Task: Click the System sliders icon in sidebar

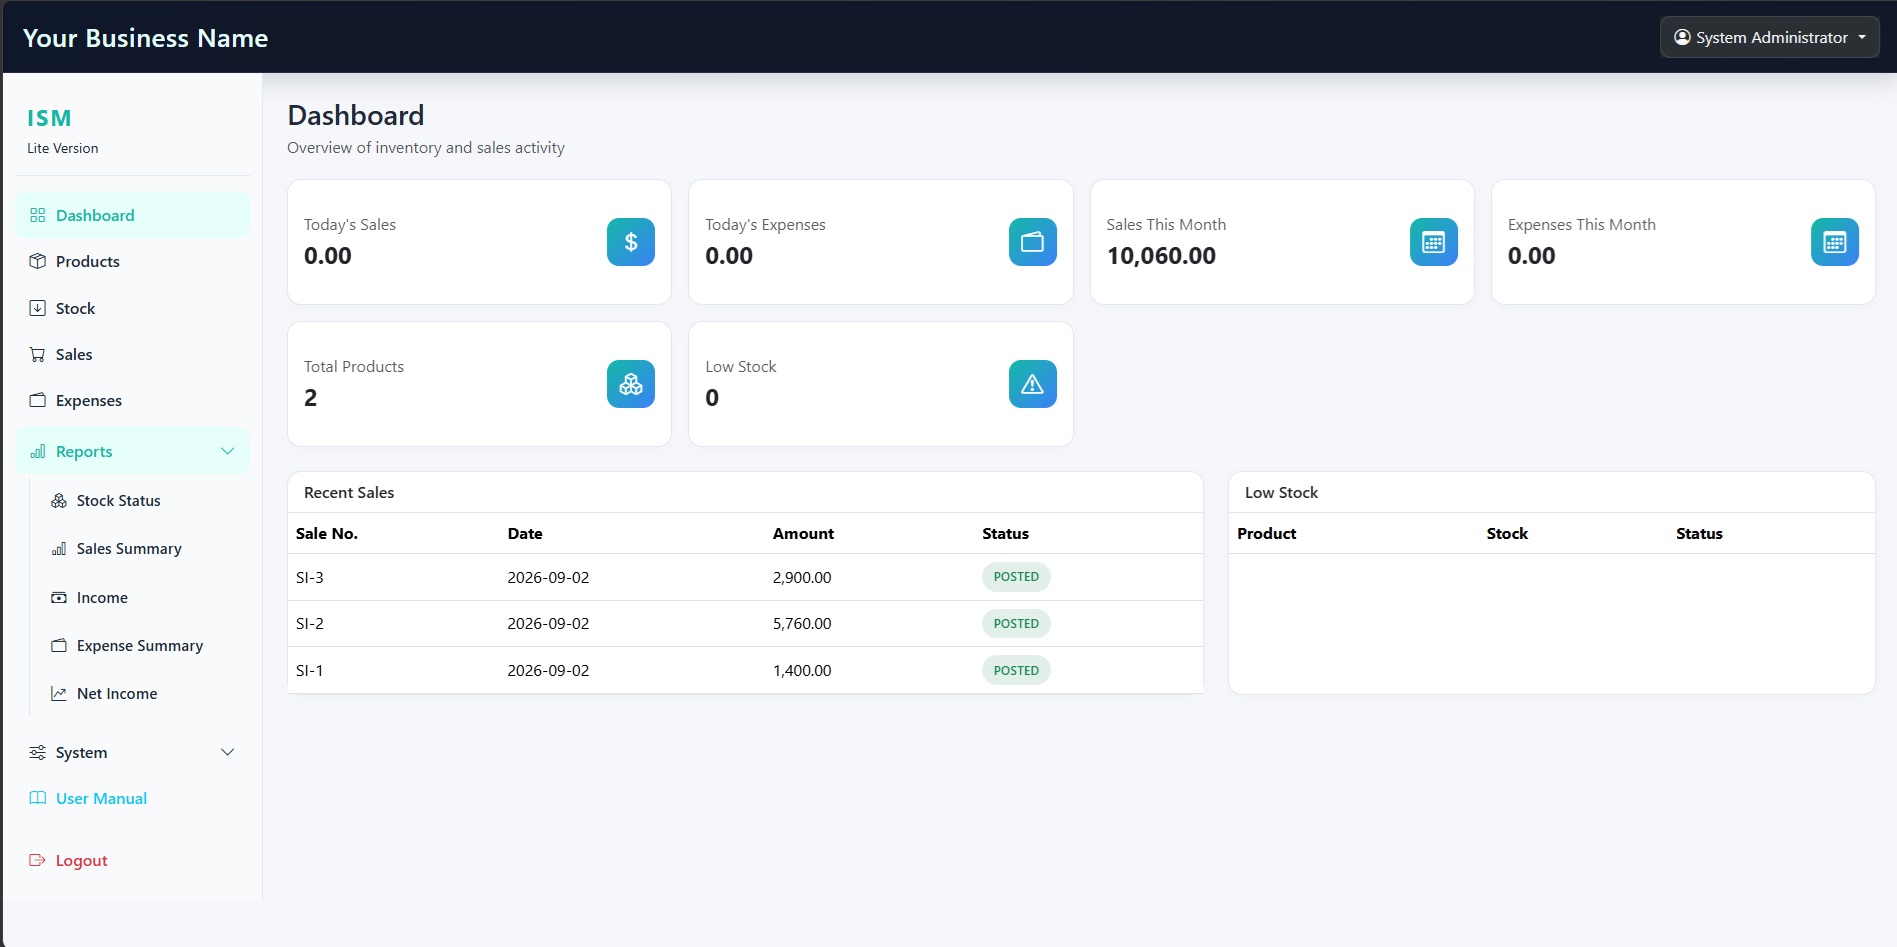Action: pos(38,752)
